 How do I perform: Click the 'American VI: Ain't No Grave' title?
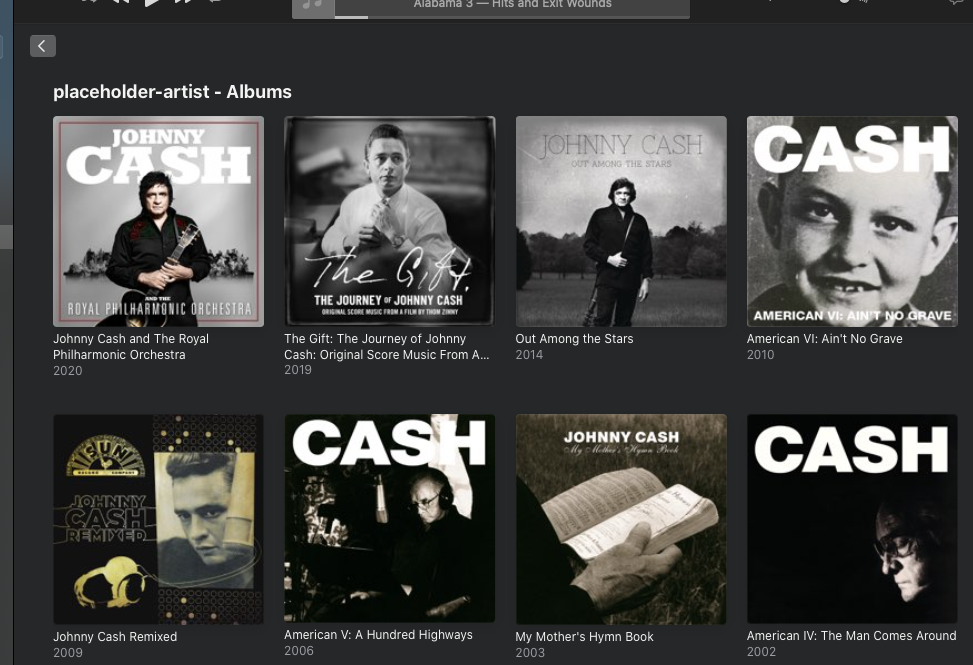coord(825,339)
